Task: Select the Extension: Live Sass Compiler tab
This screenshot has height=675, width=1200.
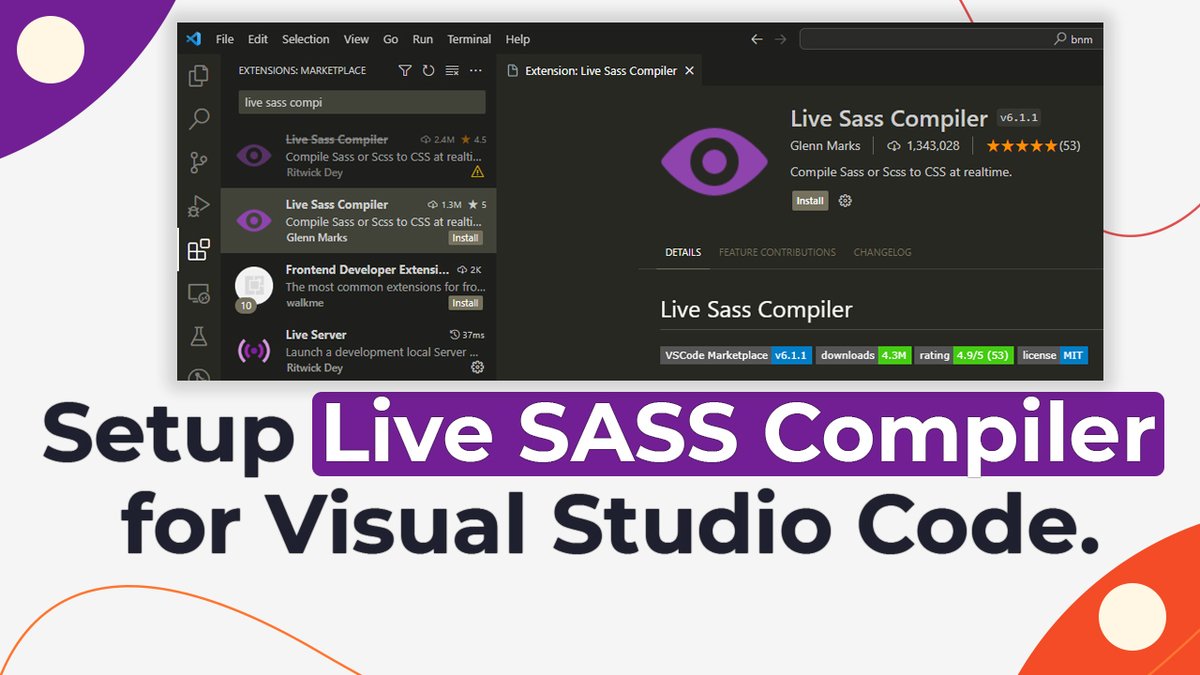Action: 600,71
